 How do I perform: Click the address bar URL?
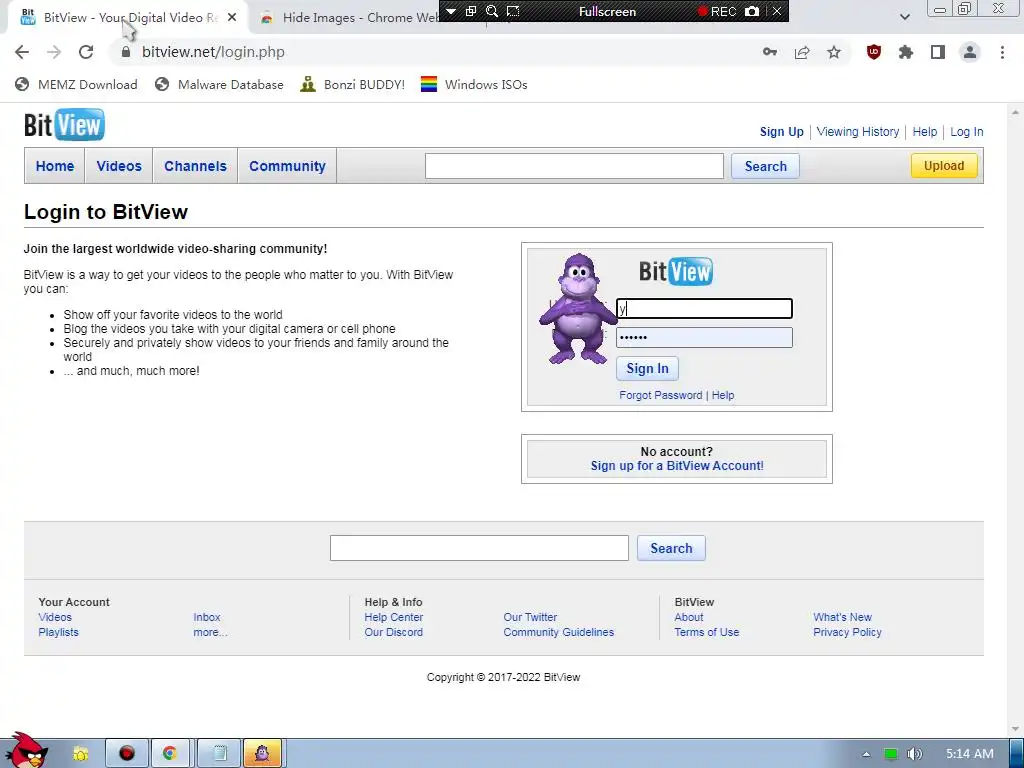pyautogui.click(x=214, y=52)
